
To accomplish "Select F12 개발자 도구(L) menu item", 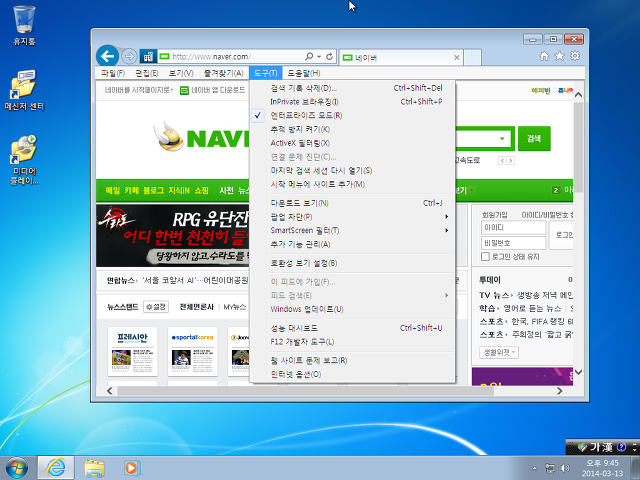I will tap(352, 342).
